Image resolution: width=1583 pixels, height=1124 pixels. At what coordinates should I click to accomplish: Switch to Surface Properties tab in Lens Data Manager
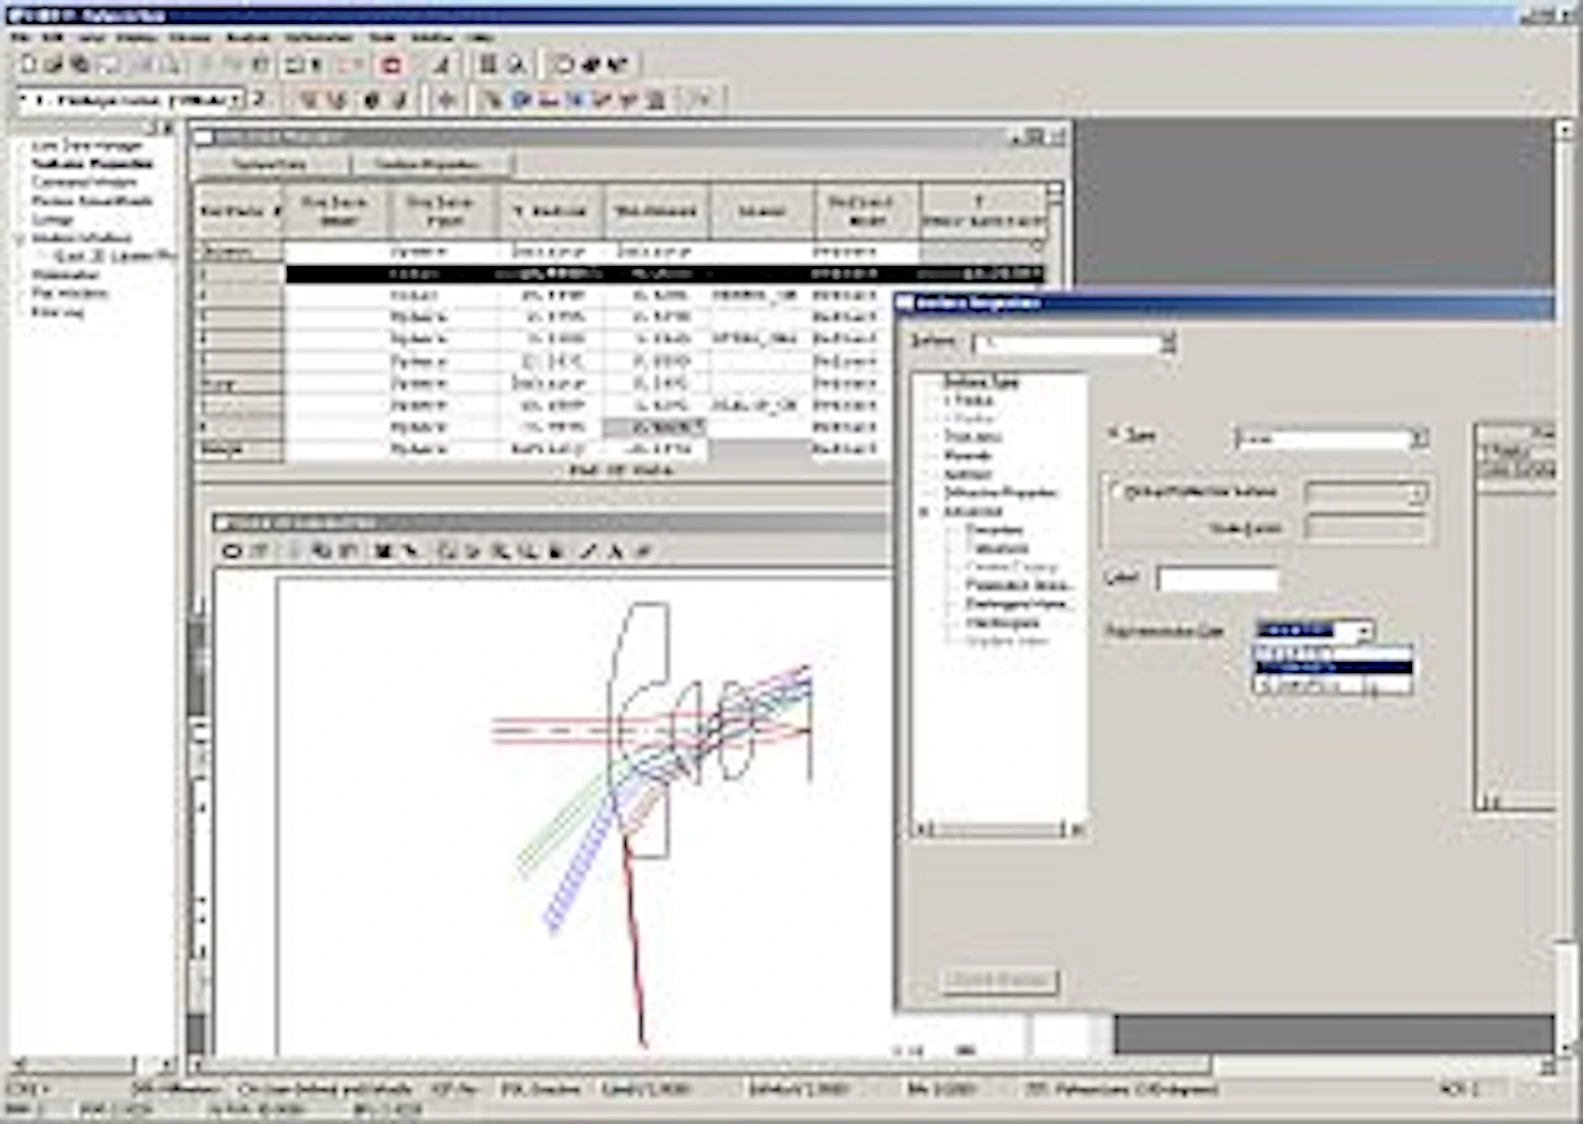[x=428, y=164]
